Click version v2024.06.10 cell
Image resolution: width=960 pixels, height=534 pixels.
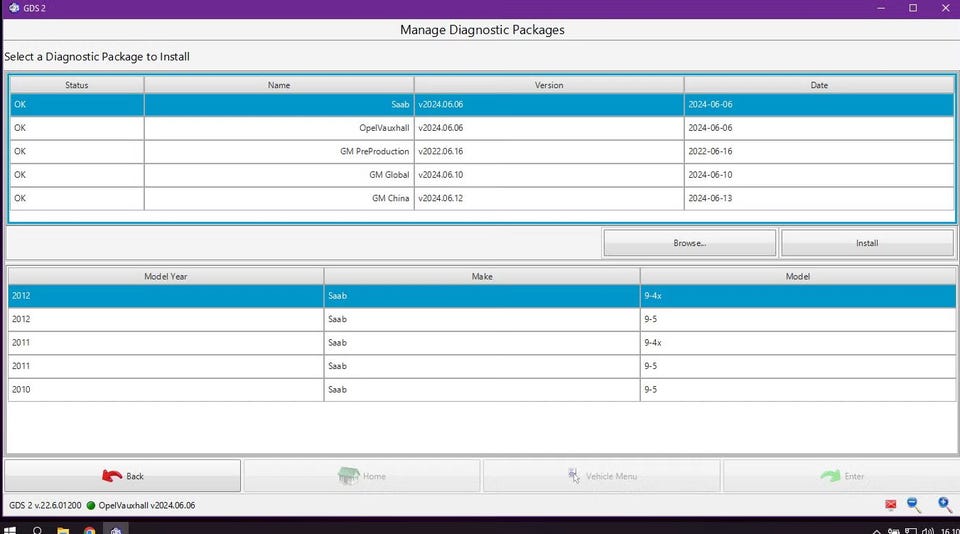coord(549,175)
